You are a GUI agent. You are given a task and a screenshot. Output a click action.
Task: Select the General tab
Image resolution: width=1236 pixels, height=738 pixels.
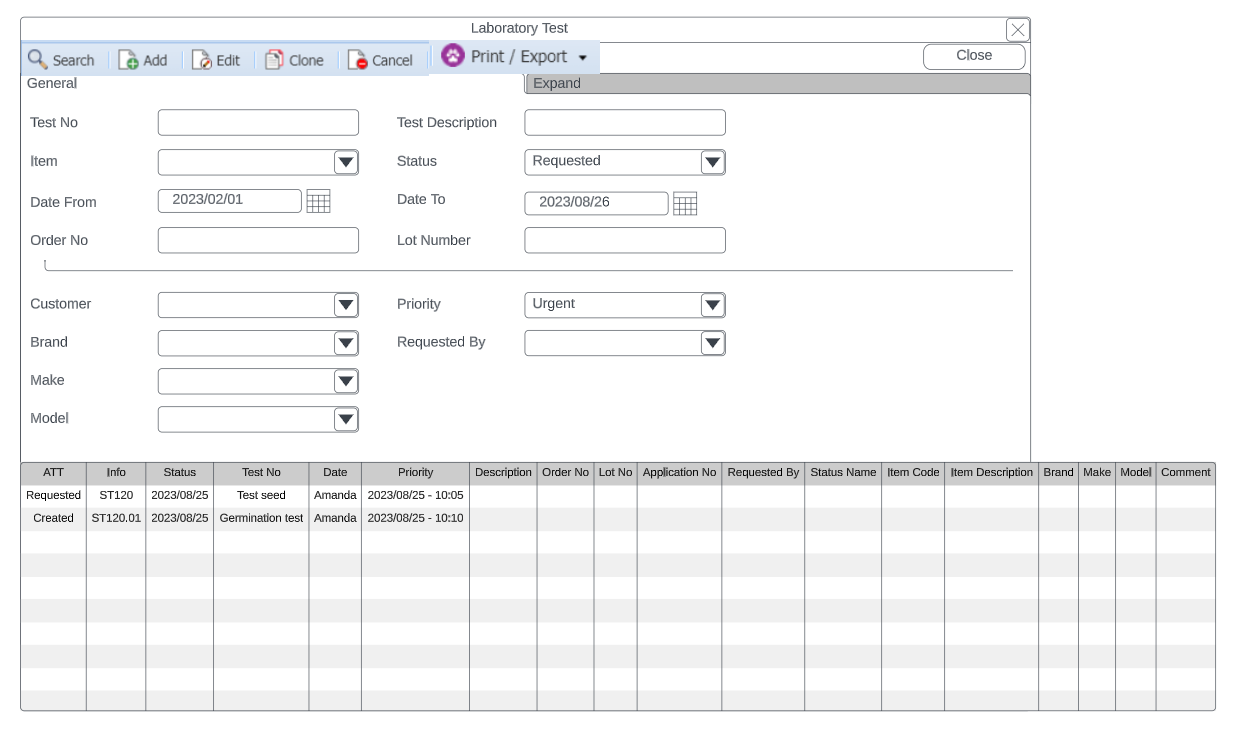click(52, 84)
